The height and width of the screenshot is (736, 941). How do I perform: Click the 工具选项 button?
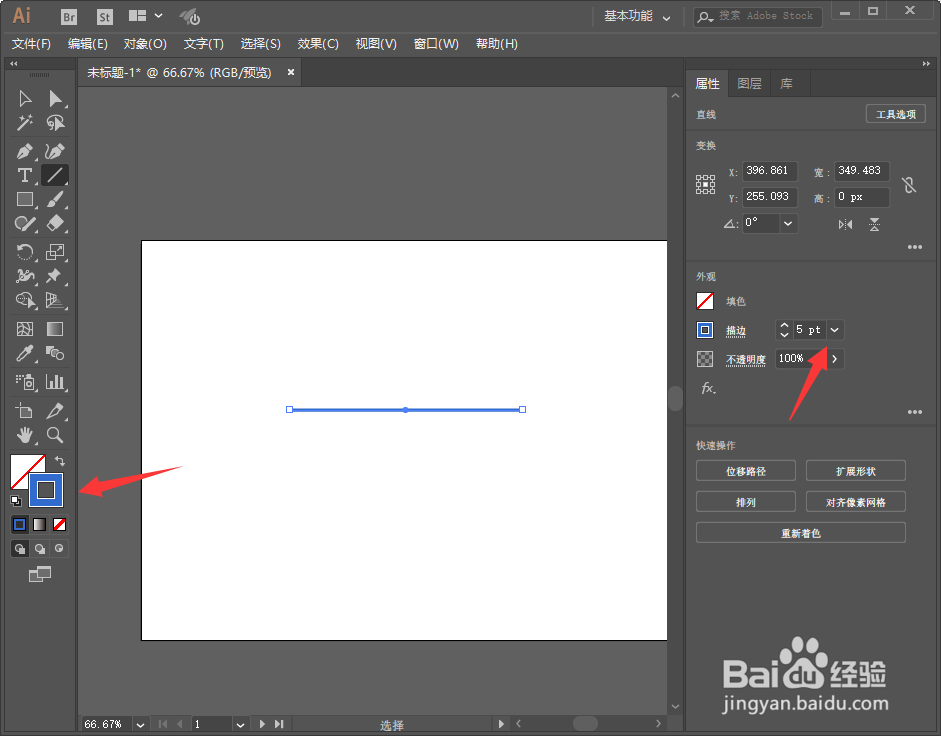tap(895, 114)
